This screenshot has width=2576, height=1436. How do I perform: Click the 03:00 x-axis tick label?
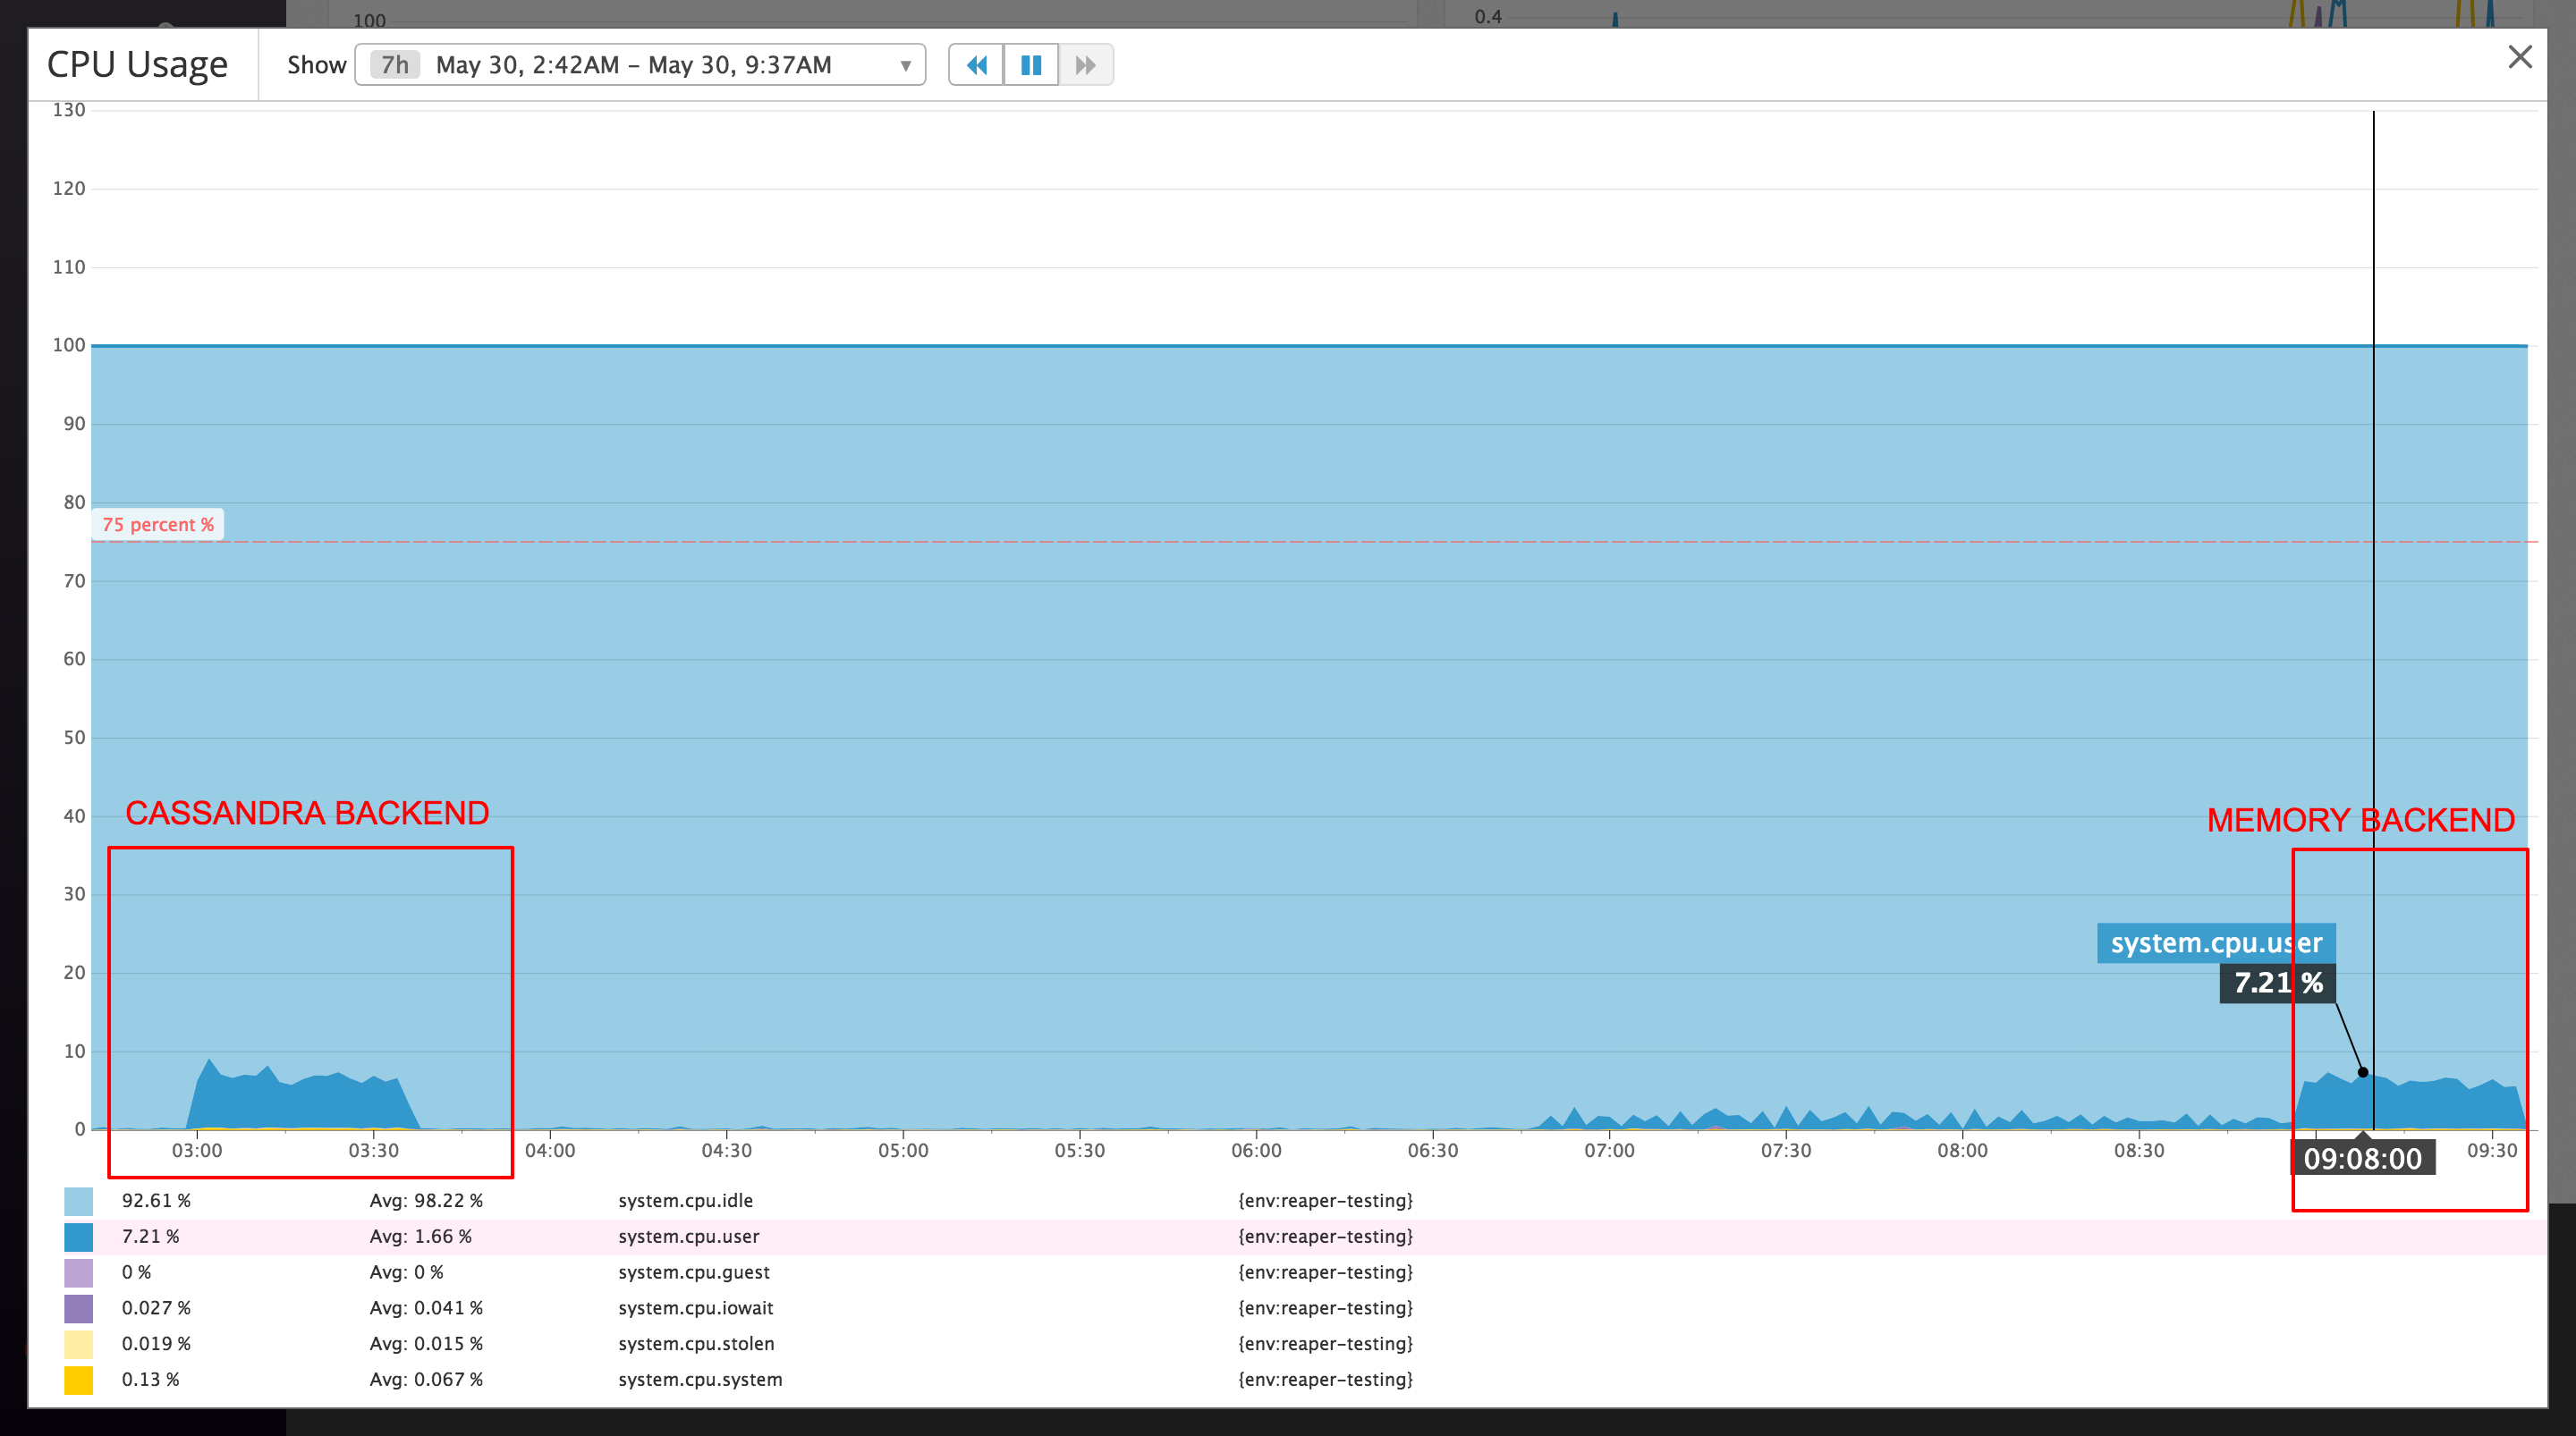point(197,1151)
